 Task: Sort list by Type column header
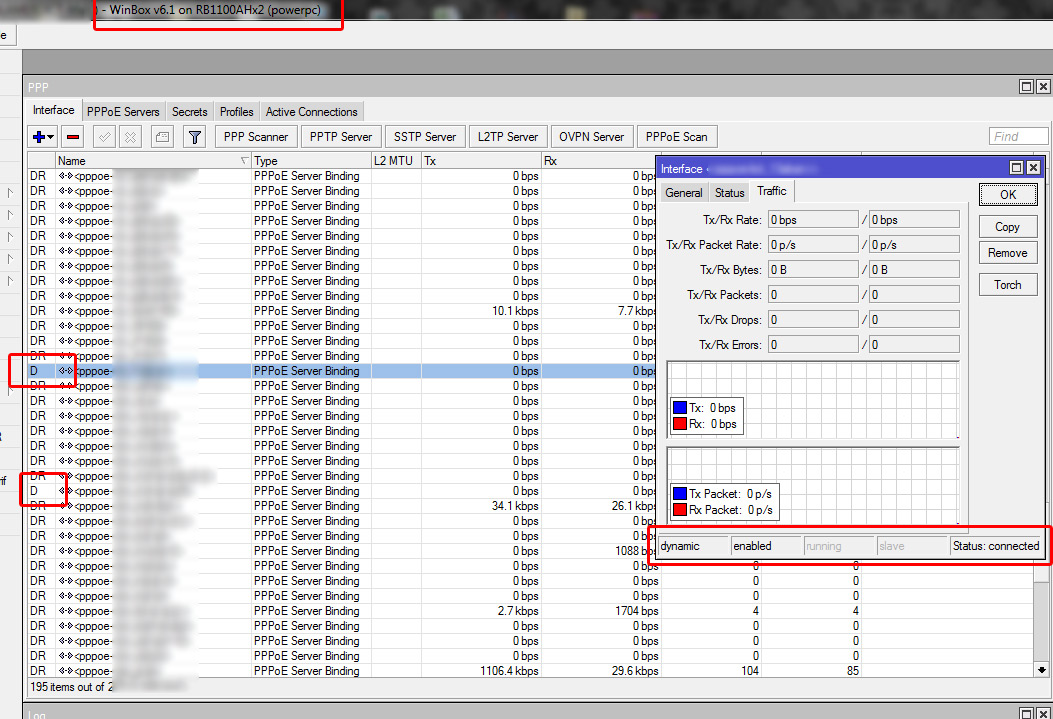point(311,160)
